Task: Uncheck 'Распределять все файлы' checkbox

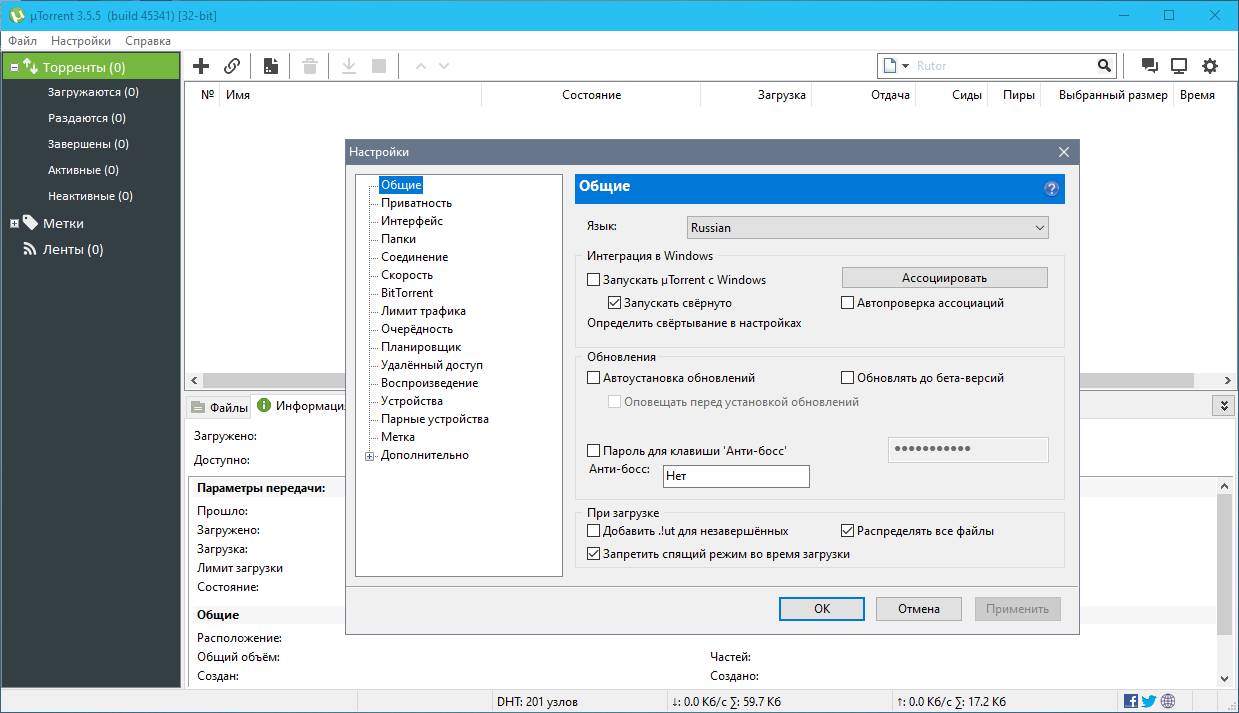Action: [848, 531]
